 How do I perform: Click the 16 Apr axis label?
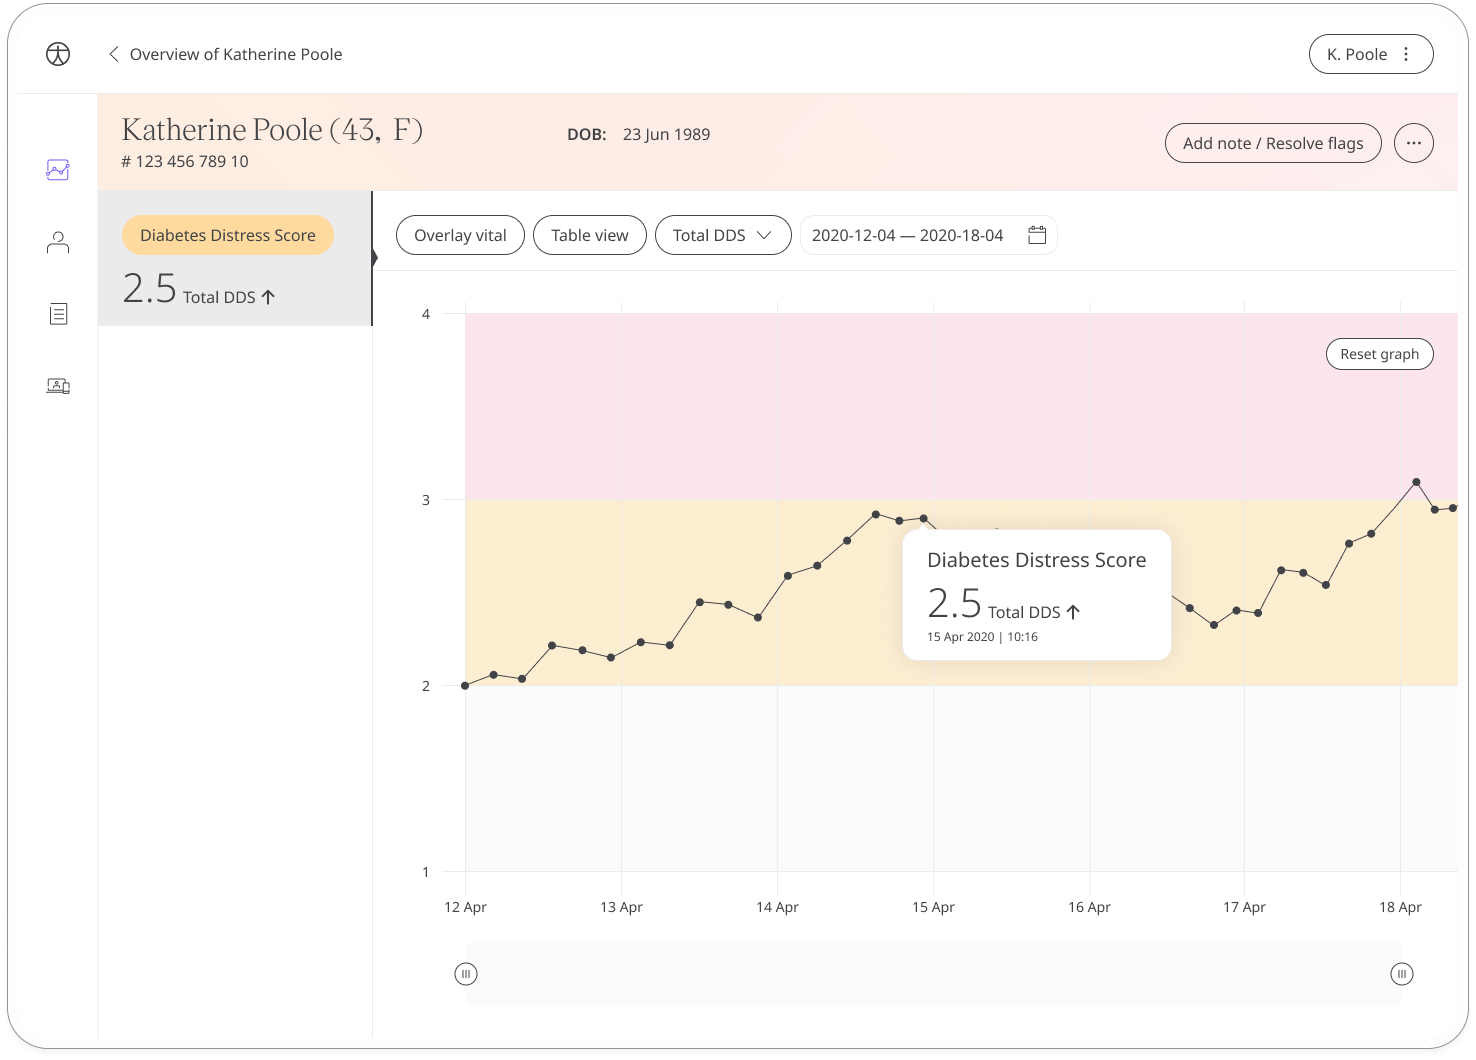[x=1089, y=907]
